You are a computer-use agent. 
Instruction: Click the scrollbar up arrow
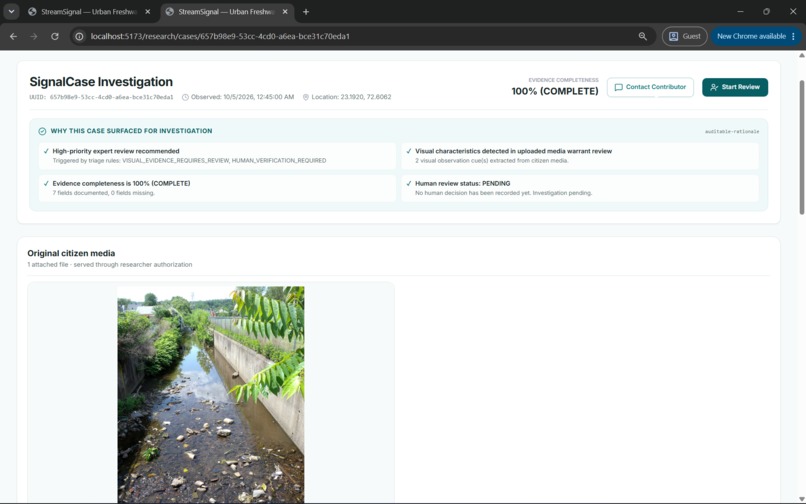pos(801,56)
